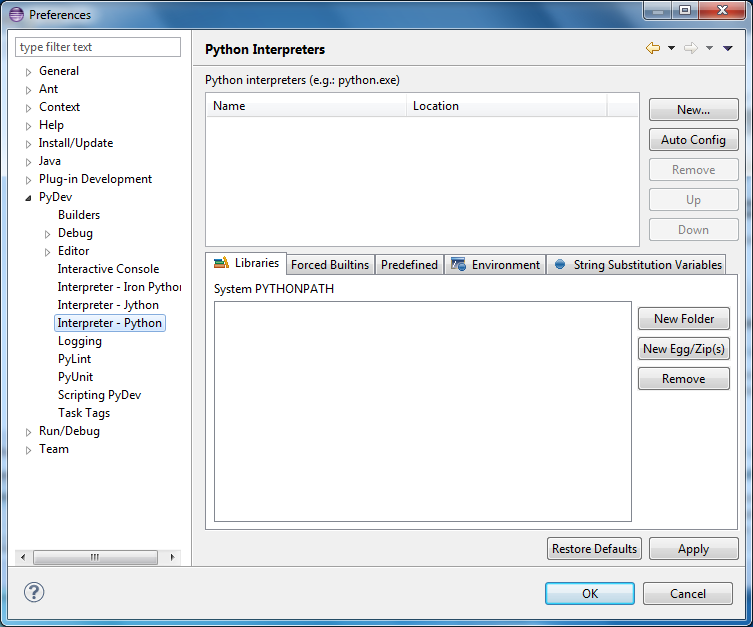Click the Eclipse Preferences title icon
Image resolution: width=753 pixels, height=627 pixels.
[16, 14]
